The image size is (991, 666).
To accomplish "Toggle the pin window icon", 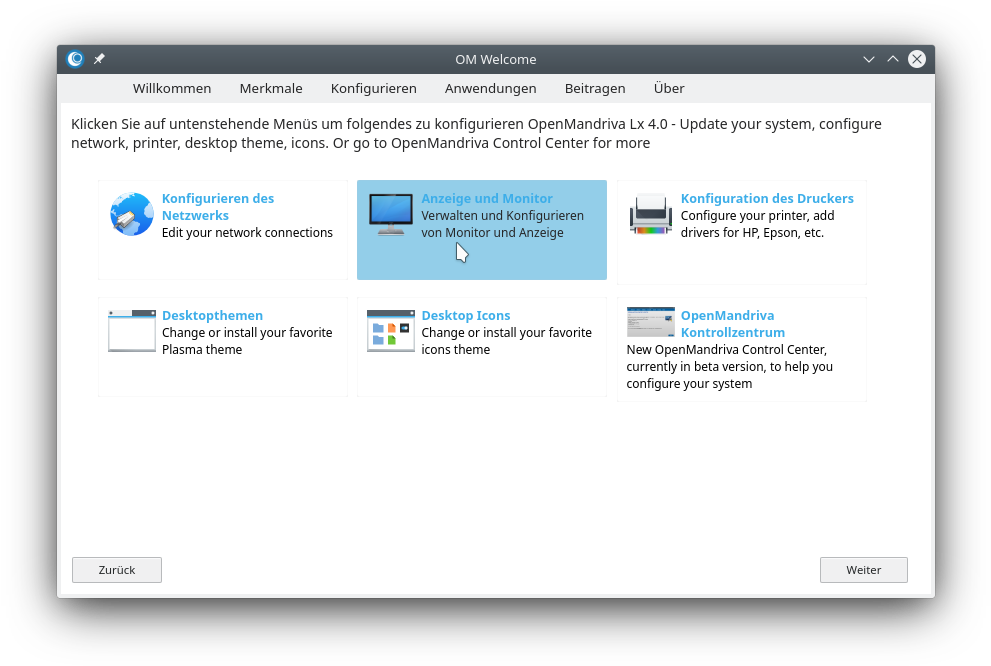I will (99, 59).
